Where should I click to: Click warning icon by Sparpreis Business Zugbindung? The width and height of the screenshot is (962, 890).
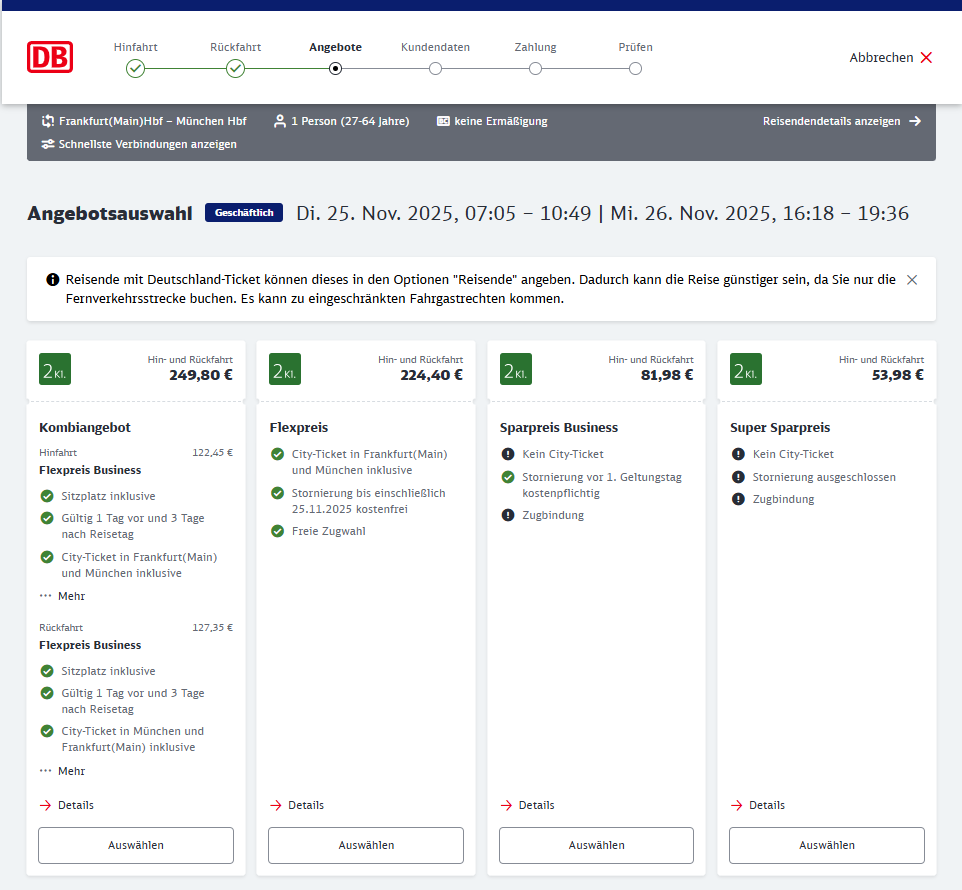508,515
